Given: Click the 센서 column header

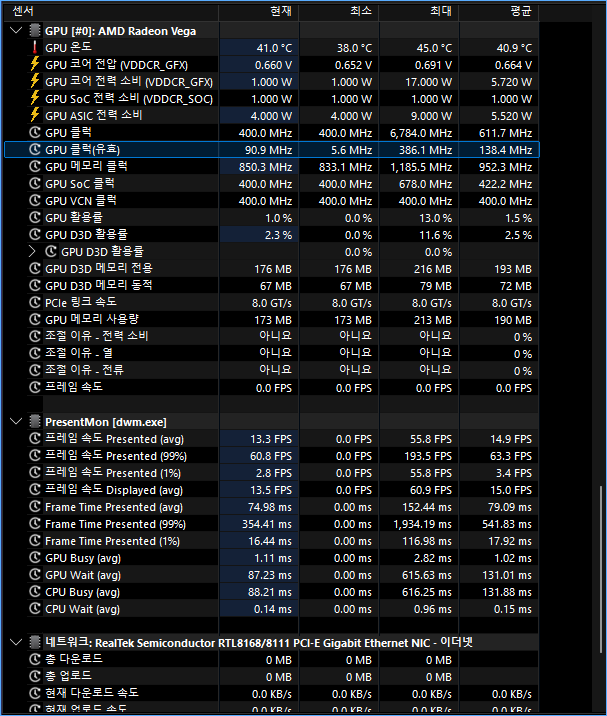Looking at the screenshot, I should pos(111,11).
